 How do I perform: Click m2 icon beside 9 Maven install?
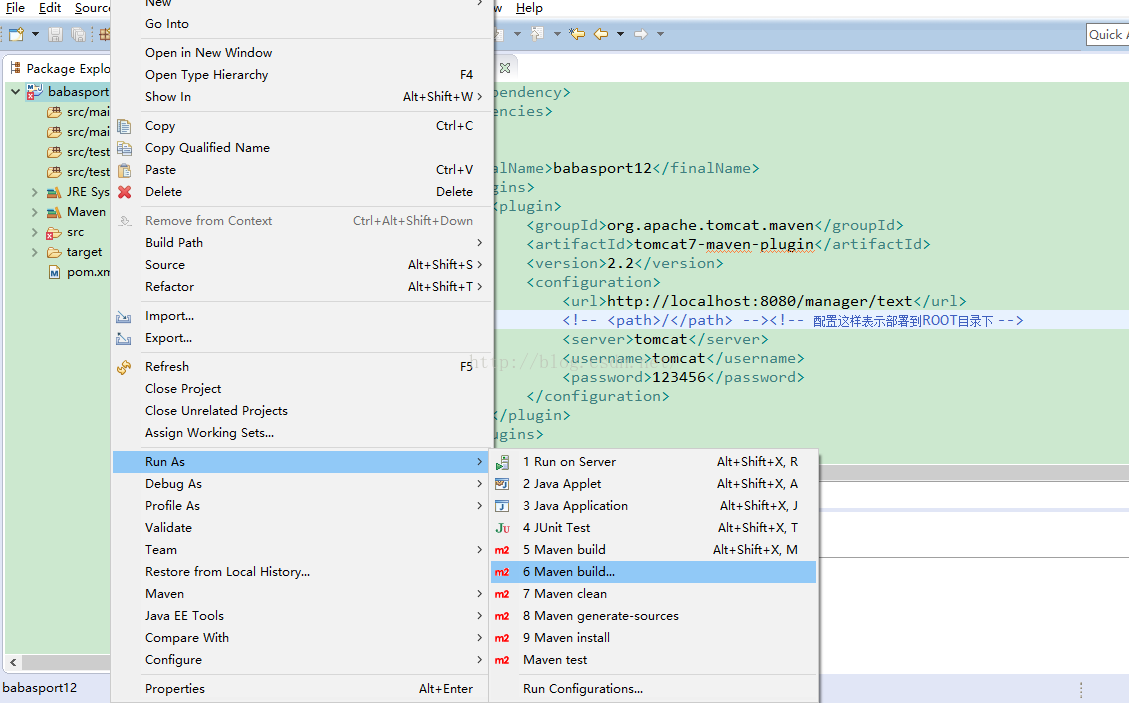click(502, 638)
